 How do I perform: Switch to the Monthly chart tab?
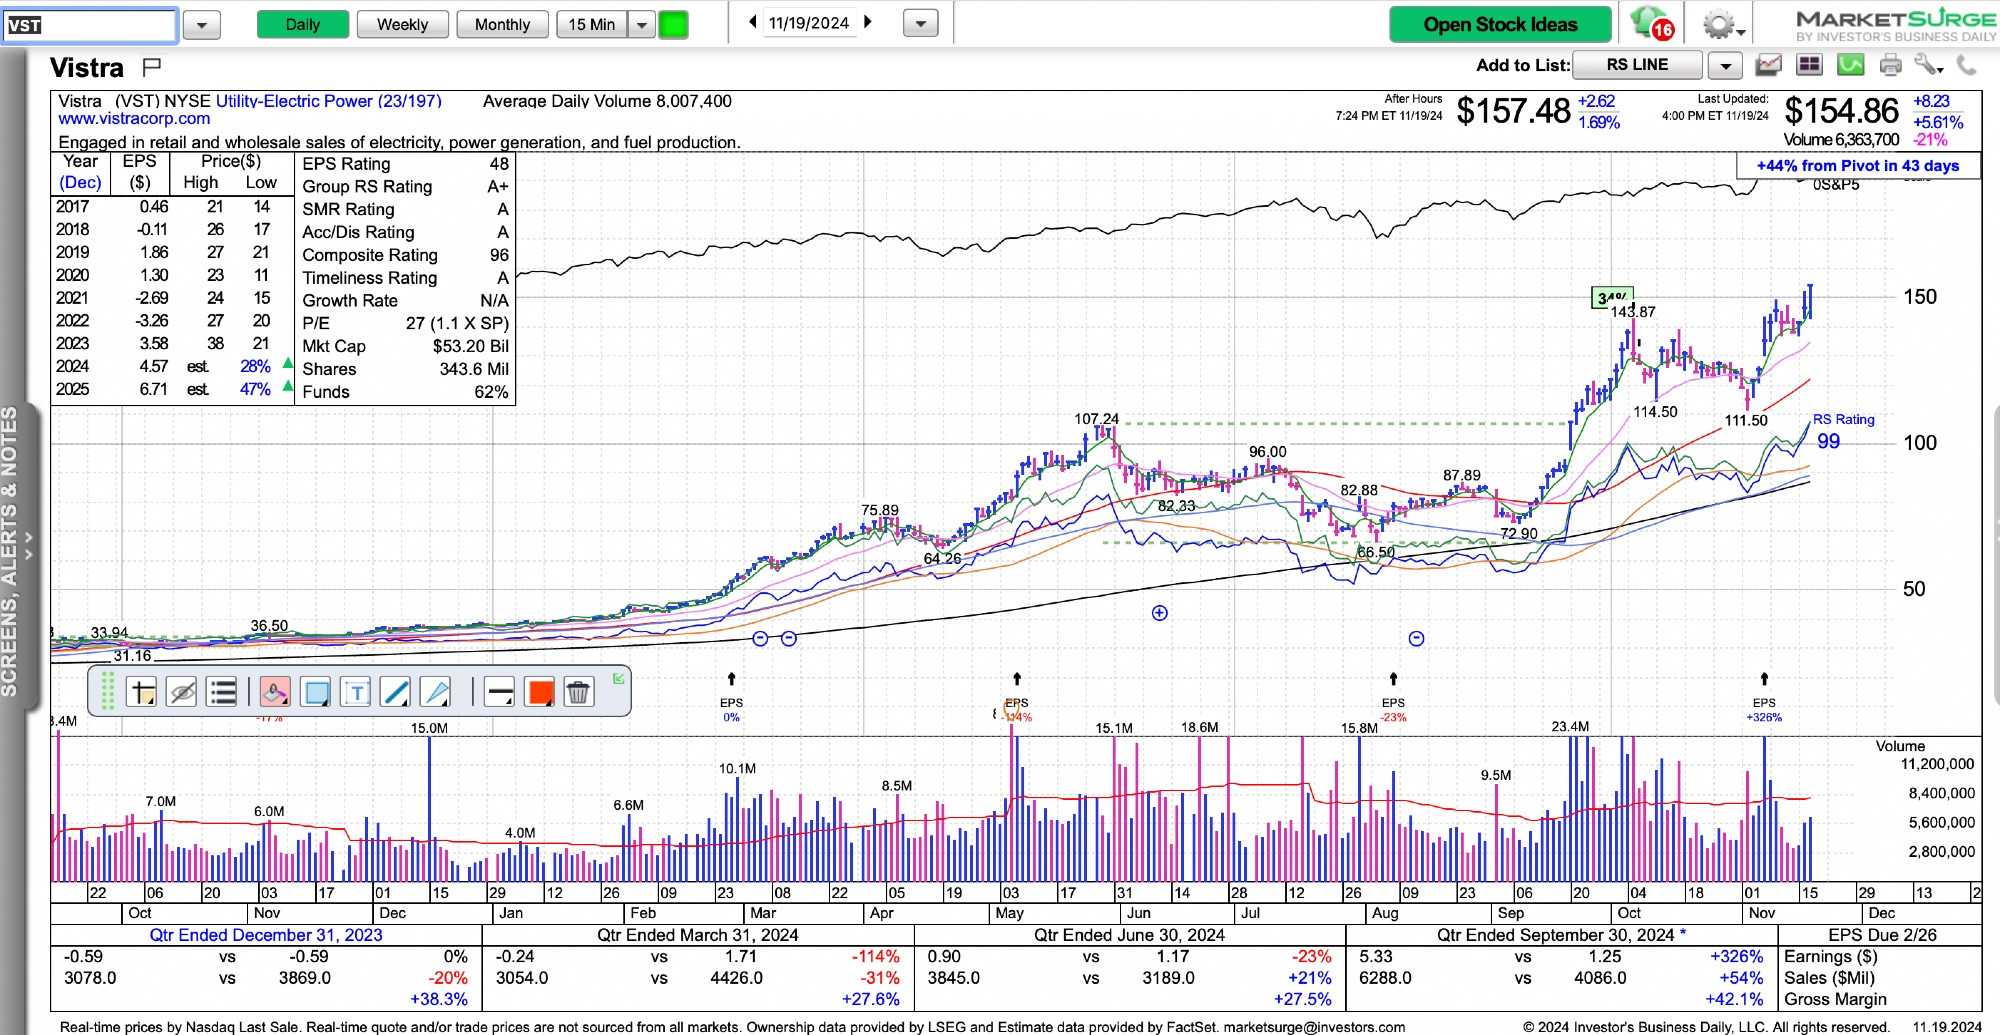tap(502, 24)
